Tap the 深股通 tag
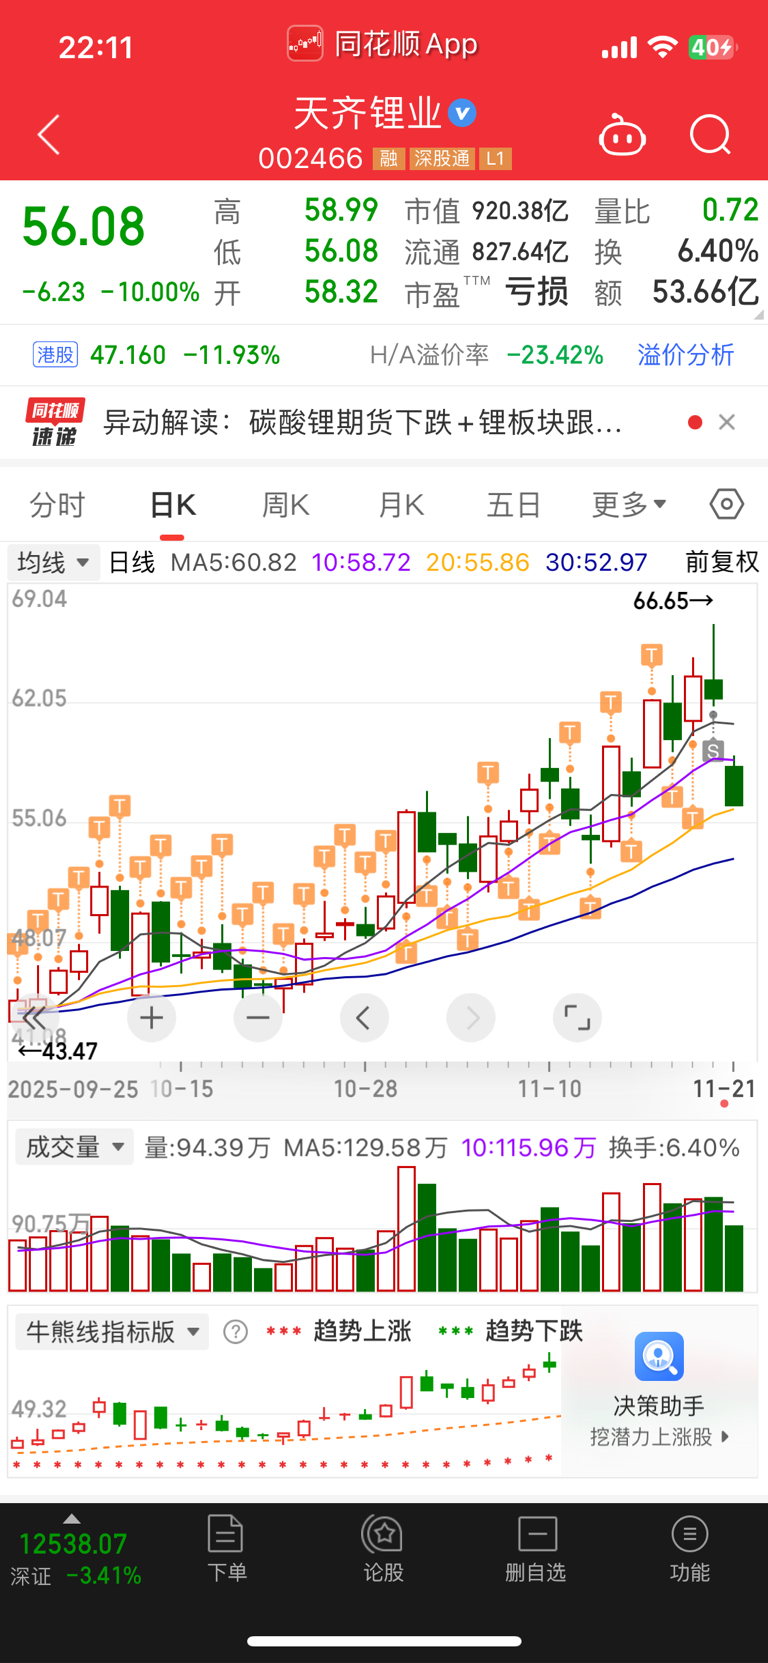This screenshot has height=1663, width=768. coord(442,159)
